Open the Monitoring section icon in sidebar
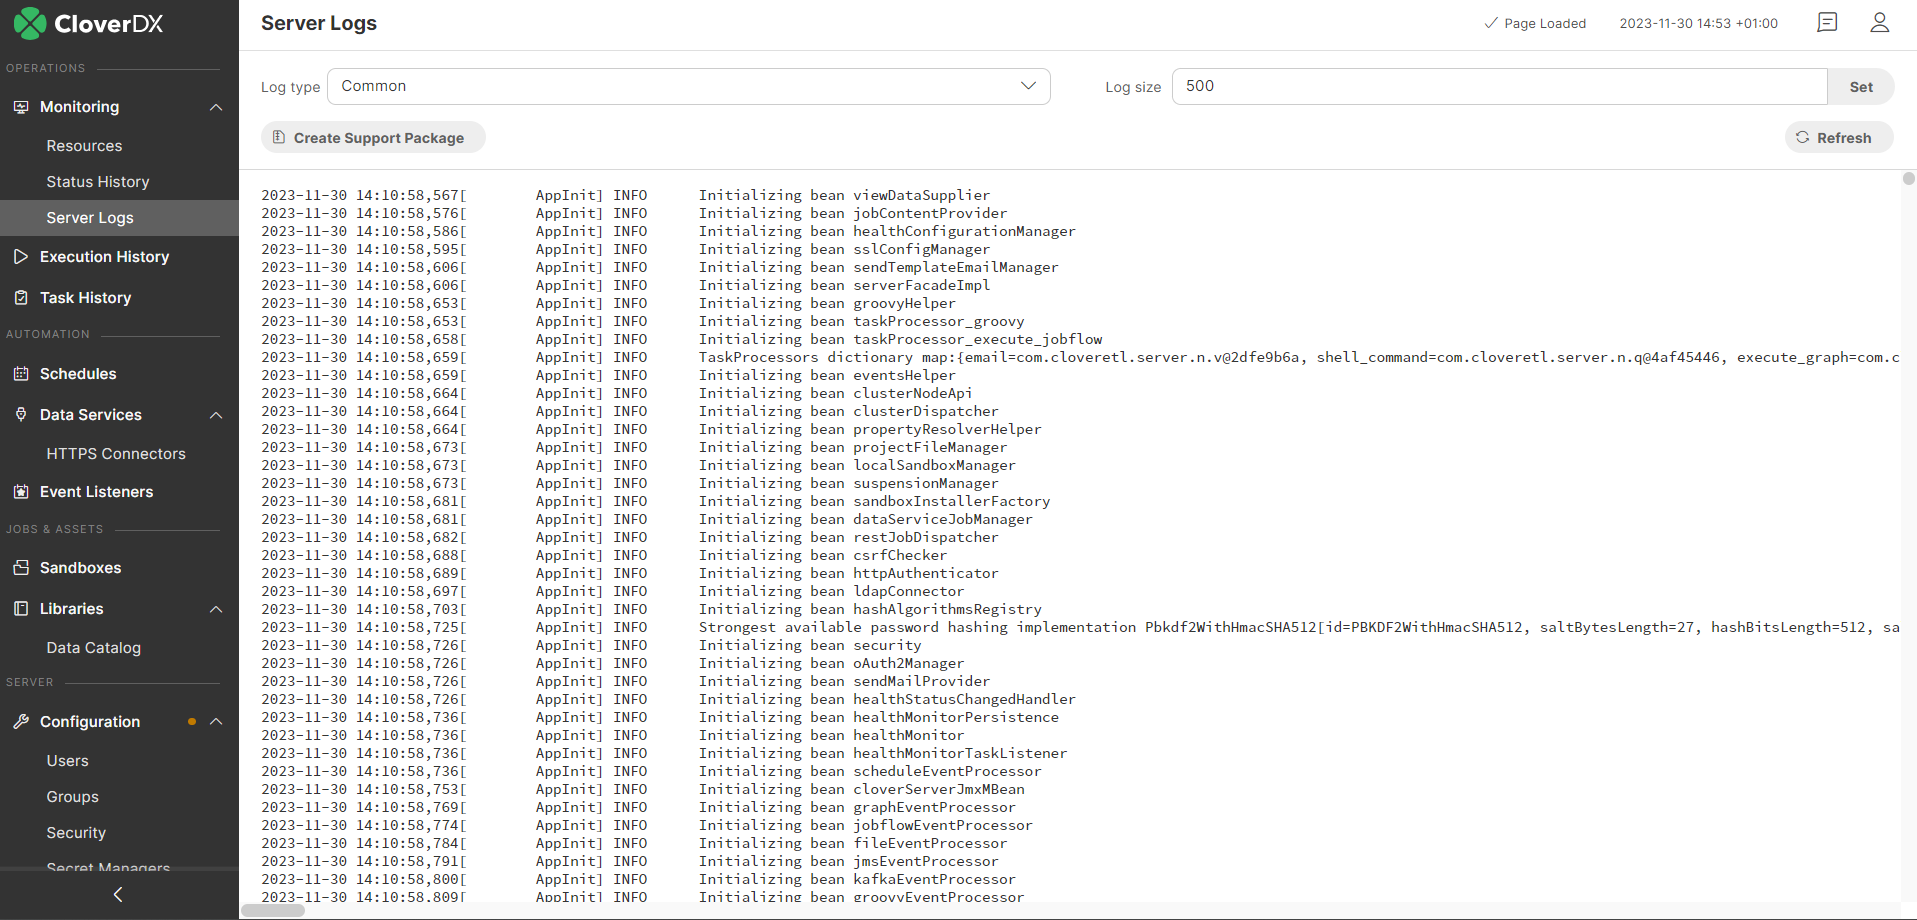The height and width of the screenshot is (920, 1917). click(21, 107)
